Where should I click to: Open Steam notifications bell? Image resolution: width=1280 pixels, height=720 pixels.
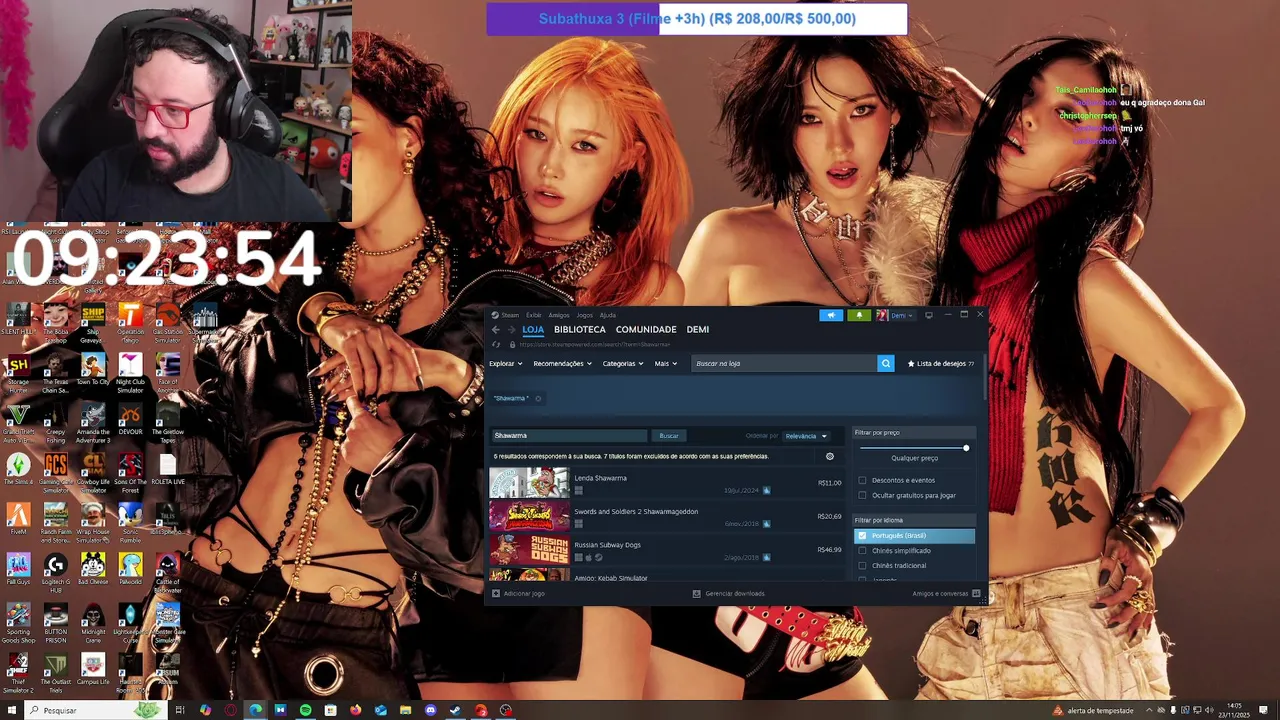point(859,315)
